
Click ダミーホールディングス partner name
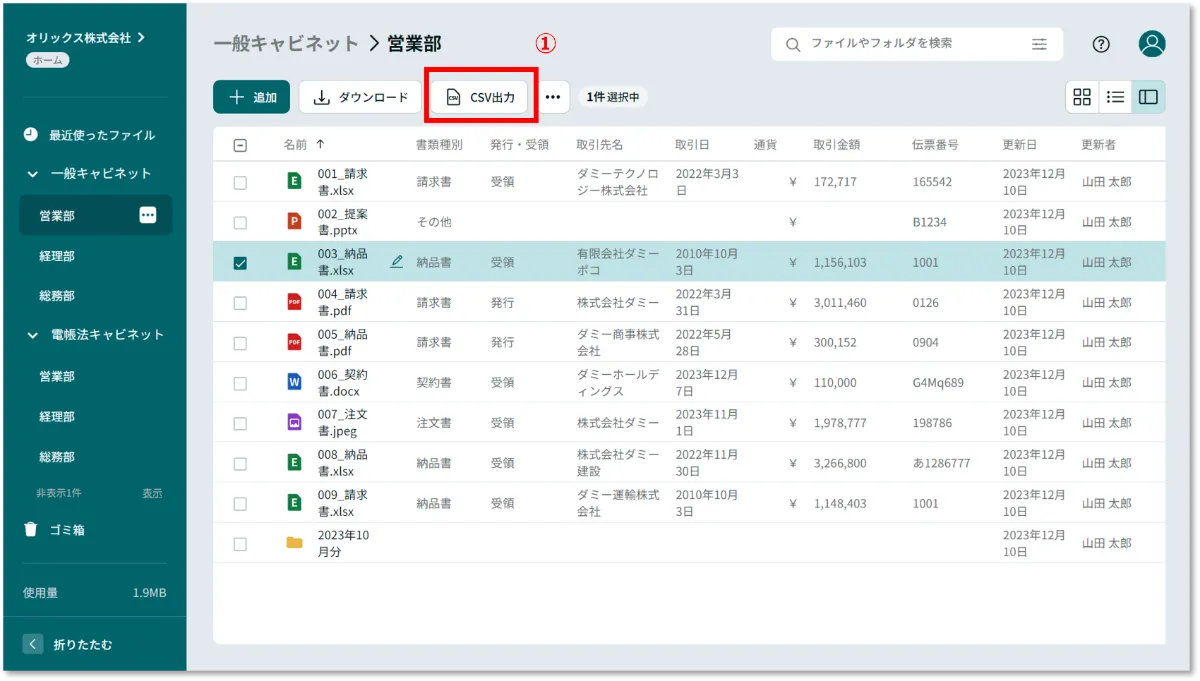tap(617, 382)
